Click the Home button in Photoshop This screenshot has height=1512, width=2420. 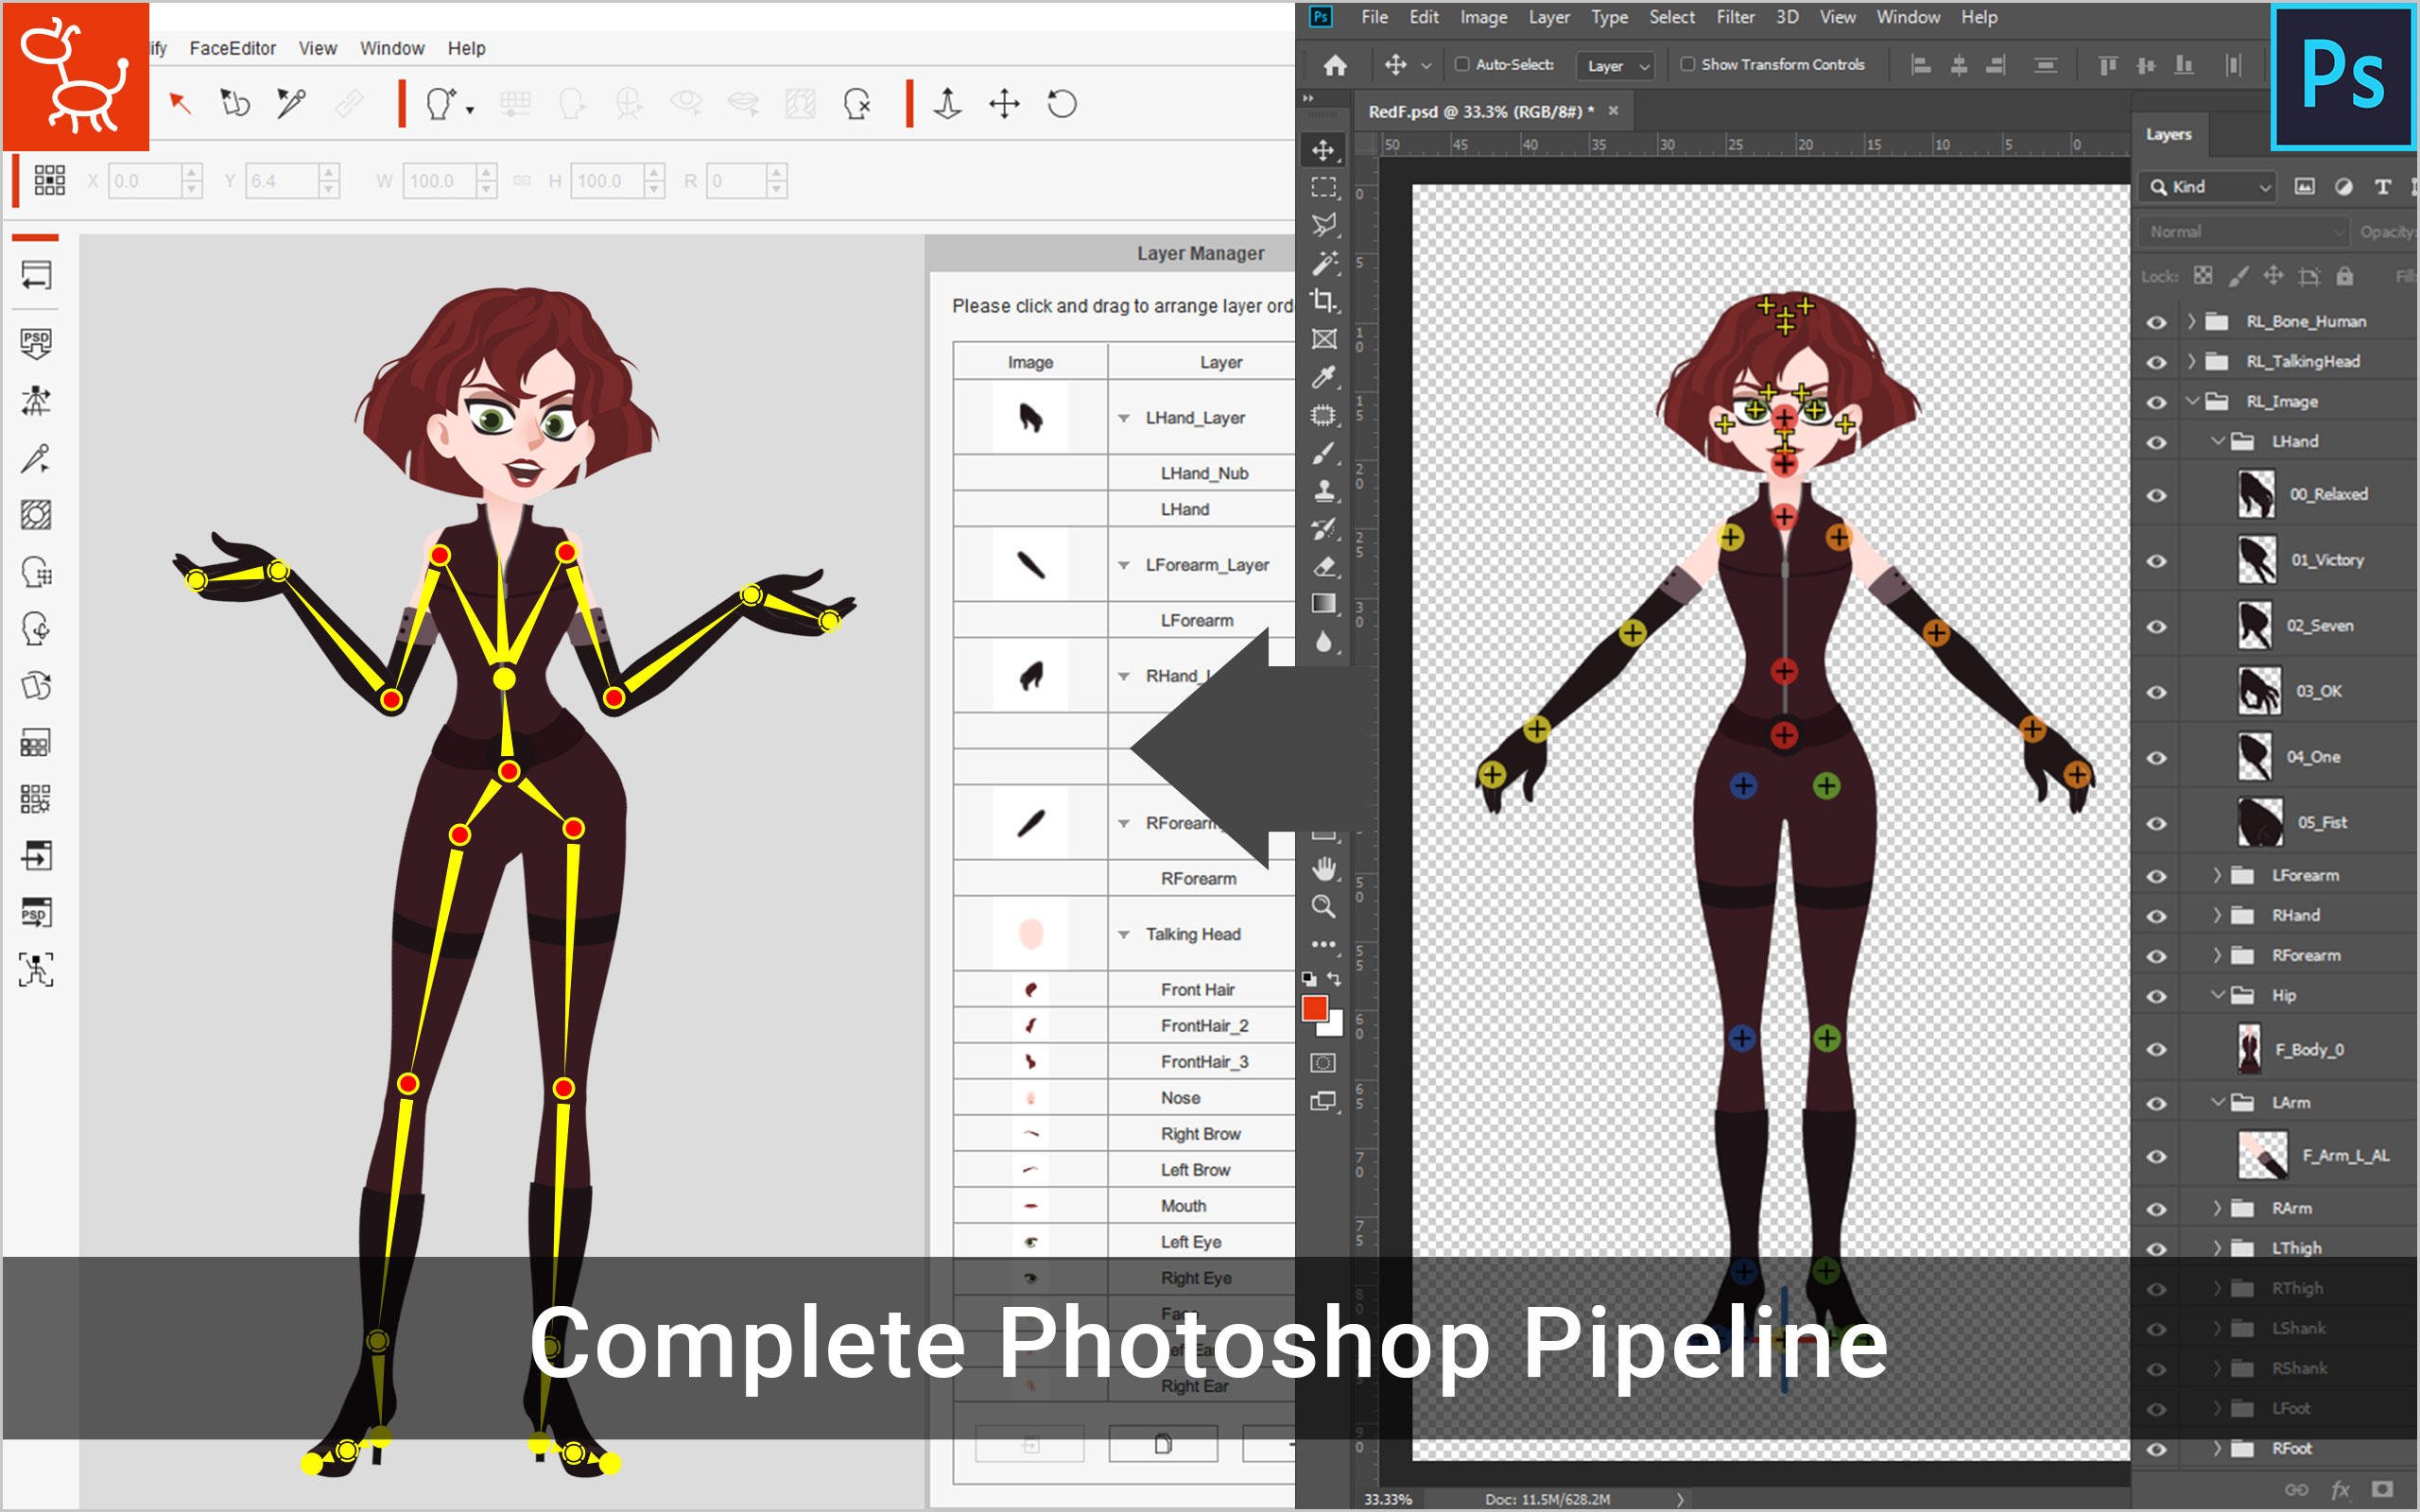[1337, 65]
